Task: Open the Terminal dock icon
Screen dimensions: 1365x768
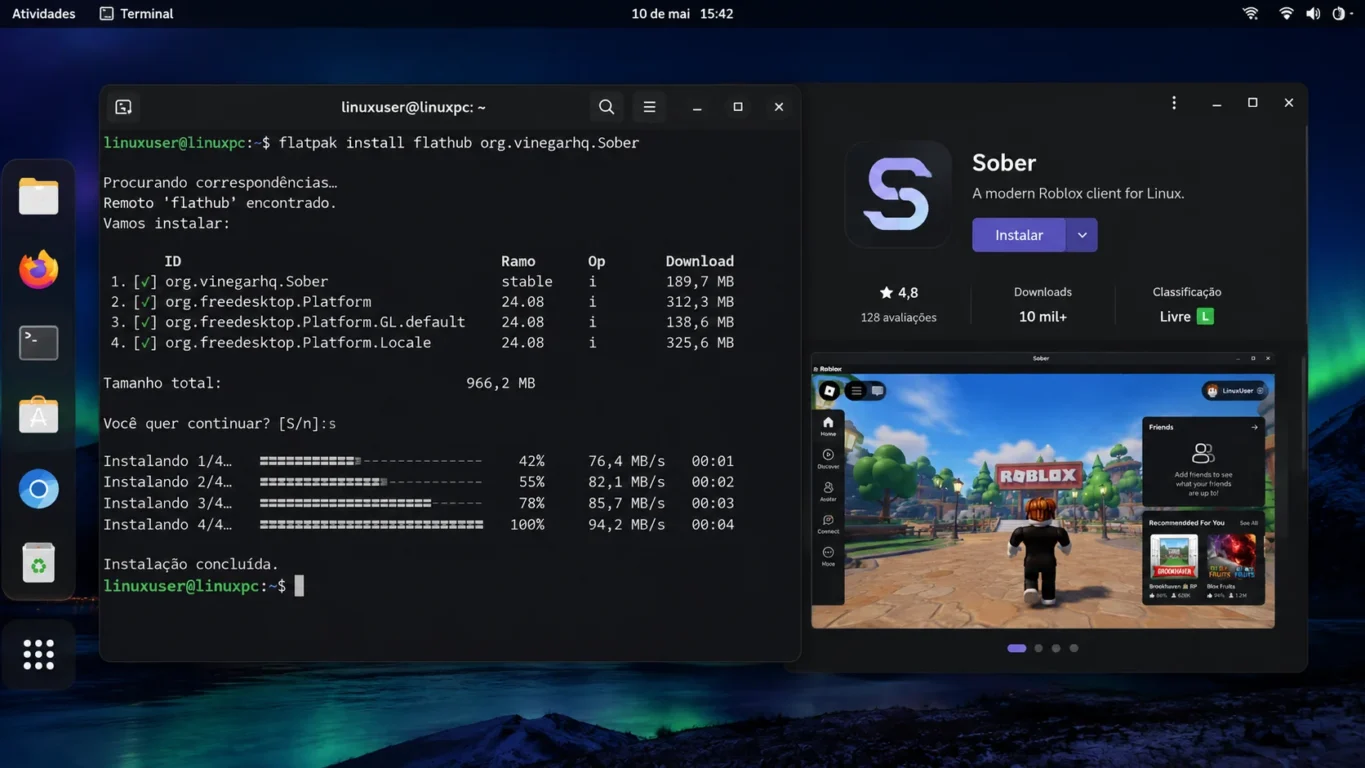Action: click(39, 343)
